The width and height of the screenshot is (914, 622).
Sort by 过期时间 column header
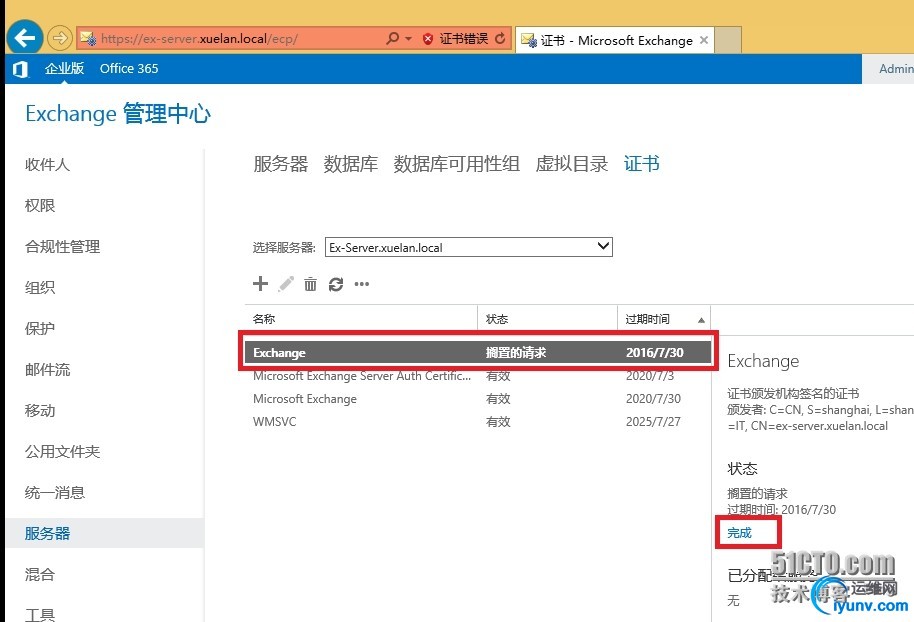(664, 319)
